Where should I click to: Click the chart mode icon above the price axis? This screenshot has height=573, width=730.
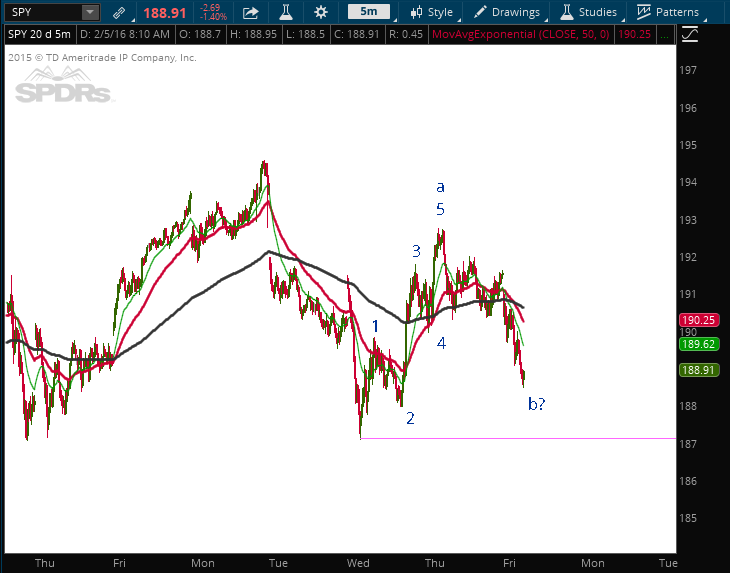690,35
